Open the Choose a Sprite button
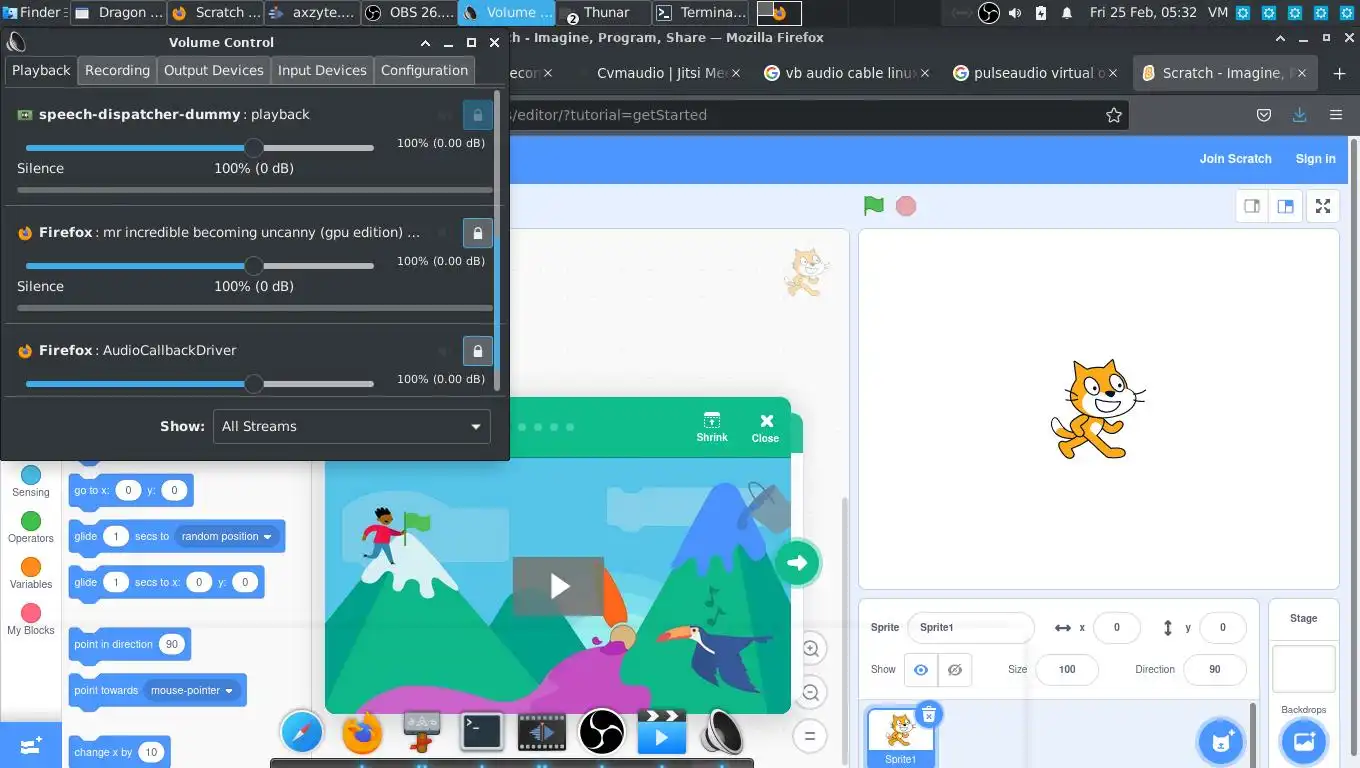 tap(1221, 741)
